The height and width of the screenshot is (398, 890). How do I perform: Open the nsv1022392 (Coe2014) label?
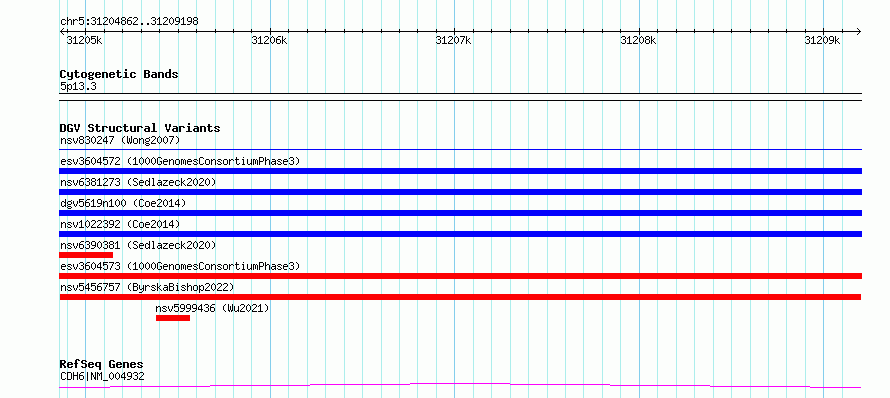pos(120,224)
